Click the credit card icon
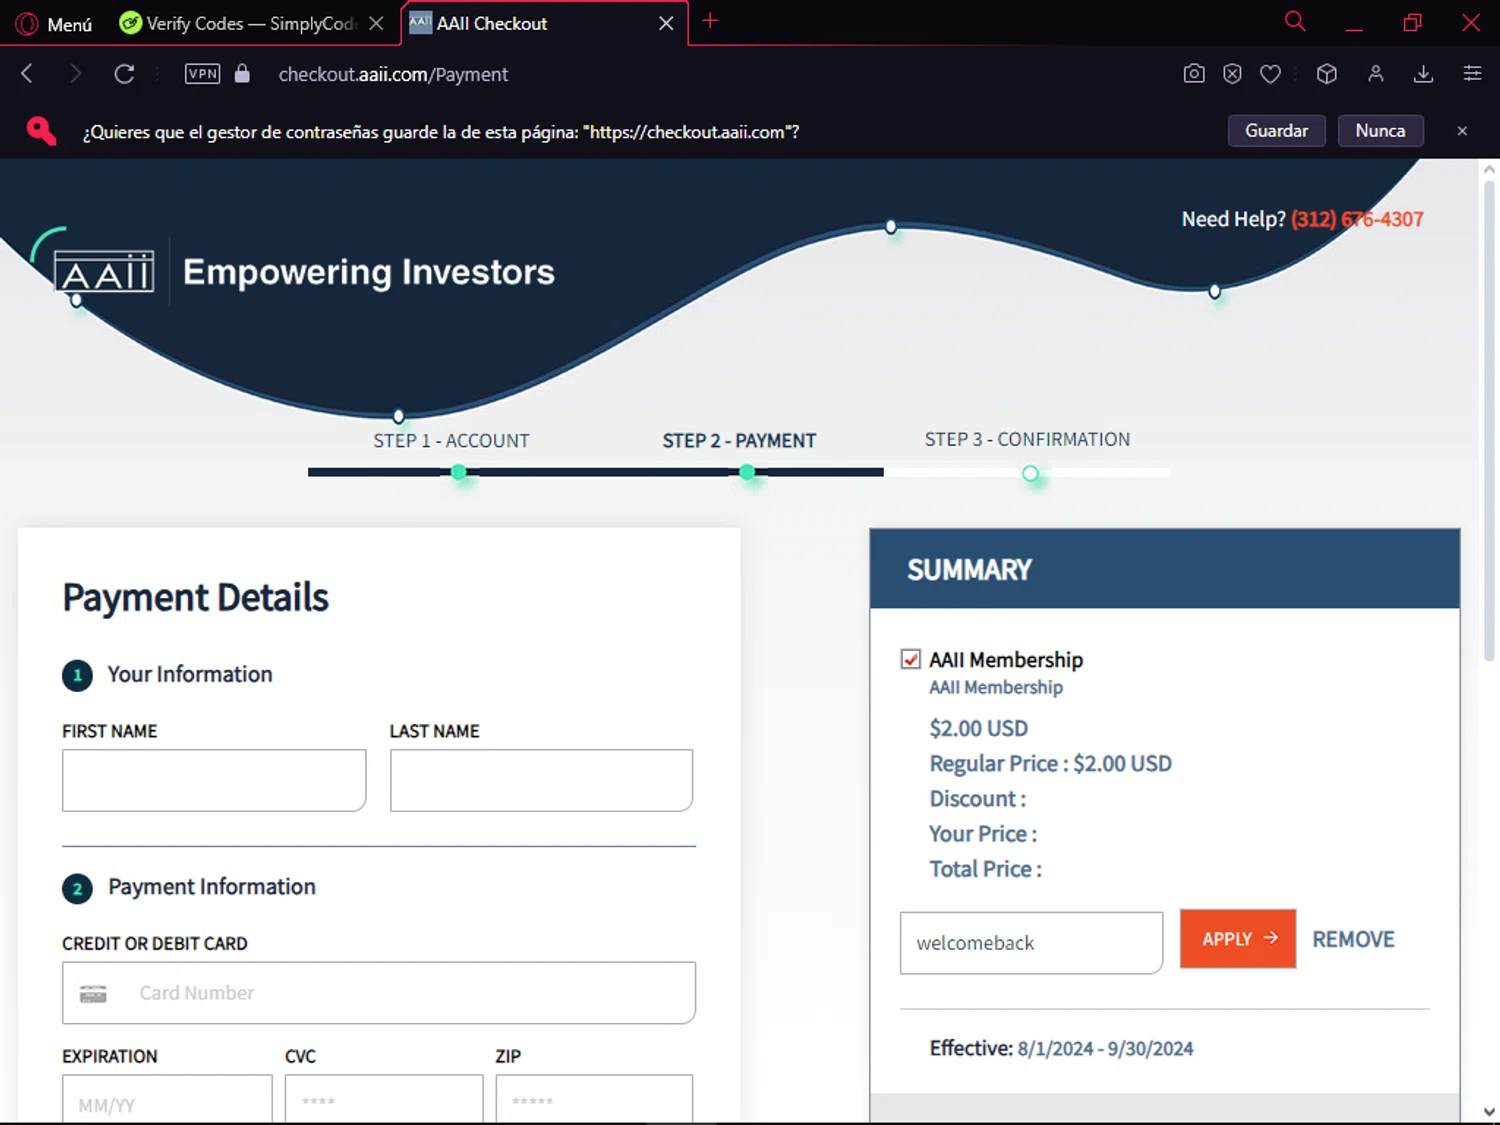1500x1125 pixels. tap(93, 994)
